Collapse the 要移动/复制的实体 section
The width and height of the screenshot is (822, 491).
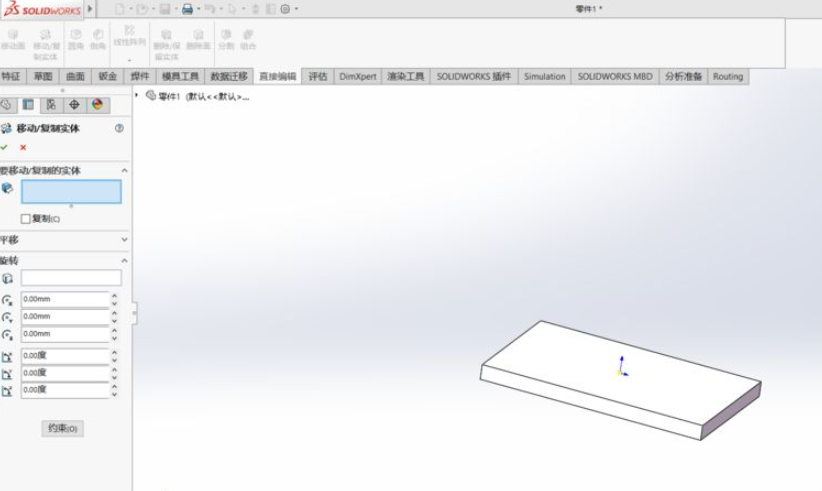point(124,171)
